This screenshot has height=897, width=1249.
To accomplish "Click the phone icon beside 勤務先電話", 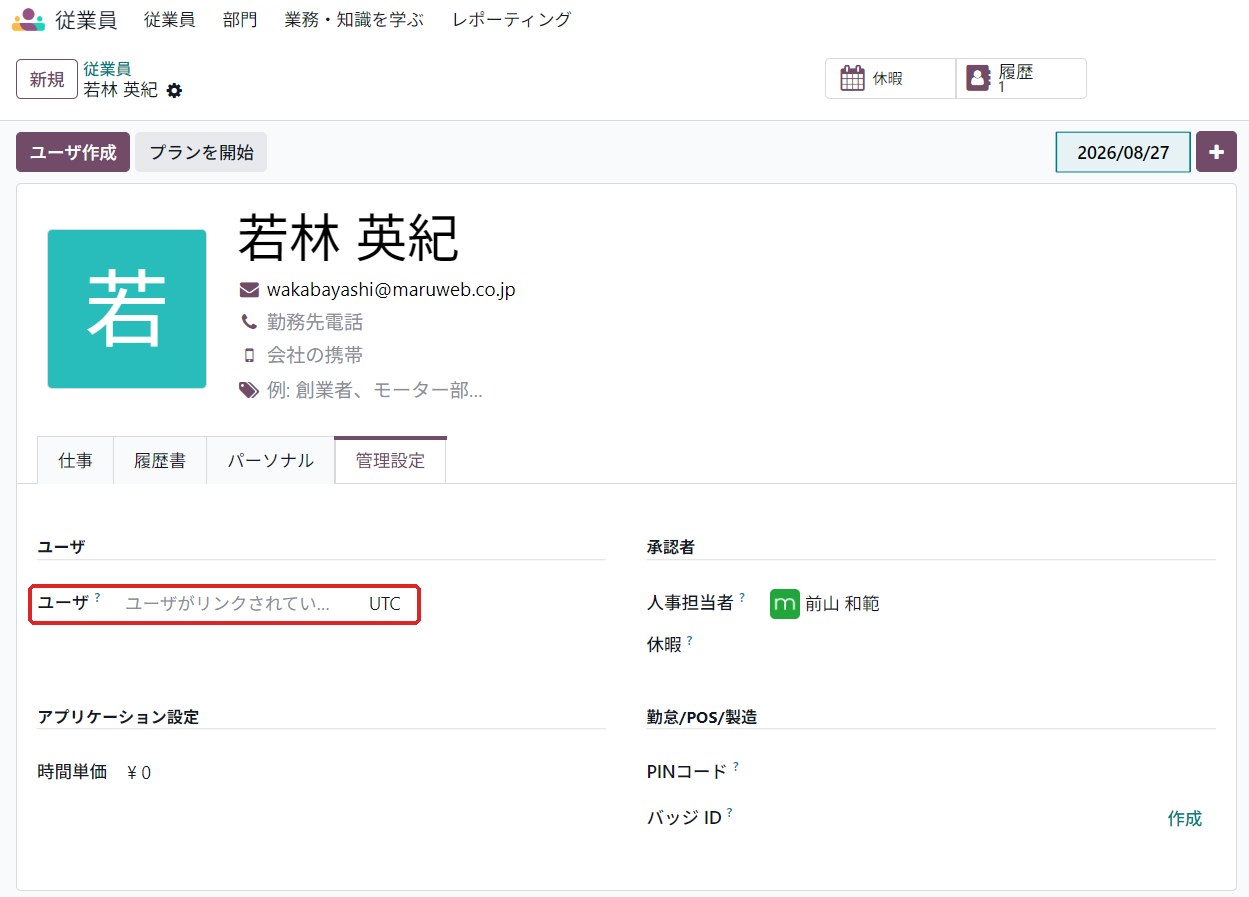I will click(x=249, y=322).
